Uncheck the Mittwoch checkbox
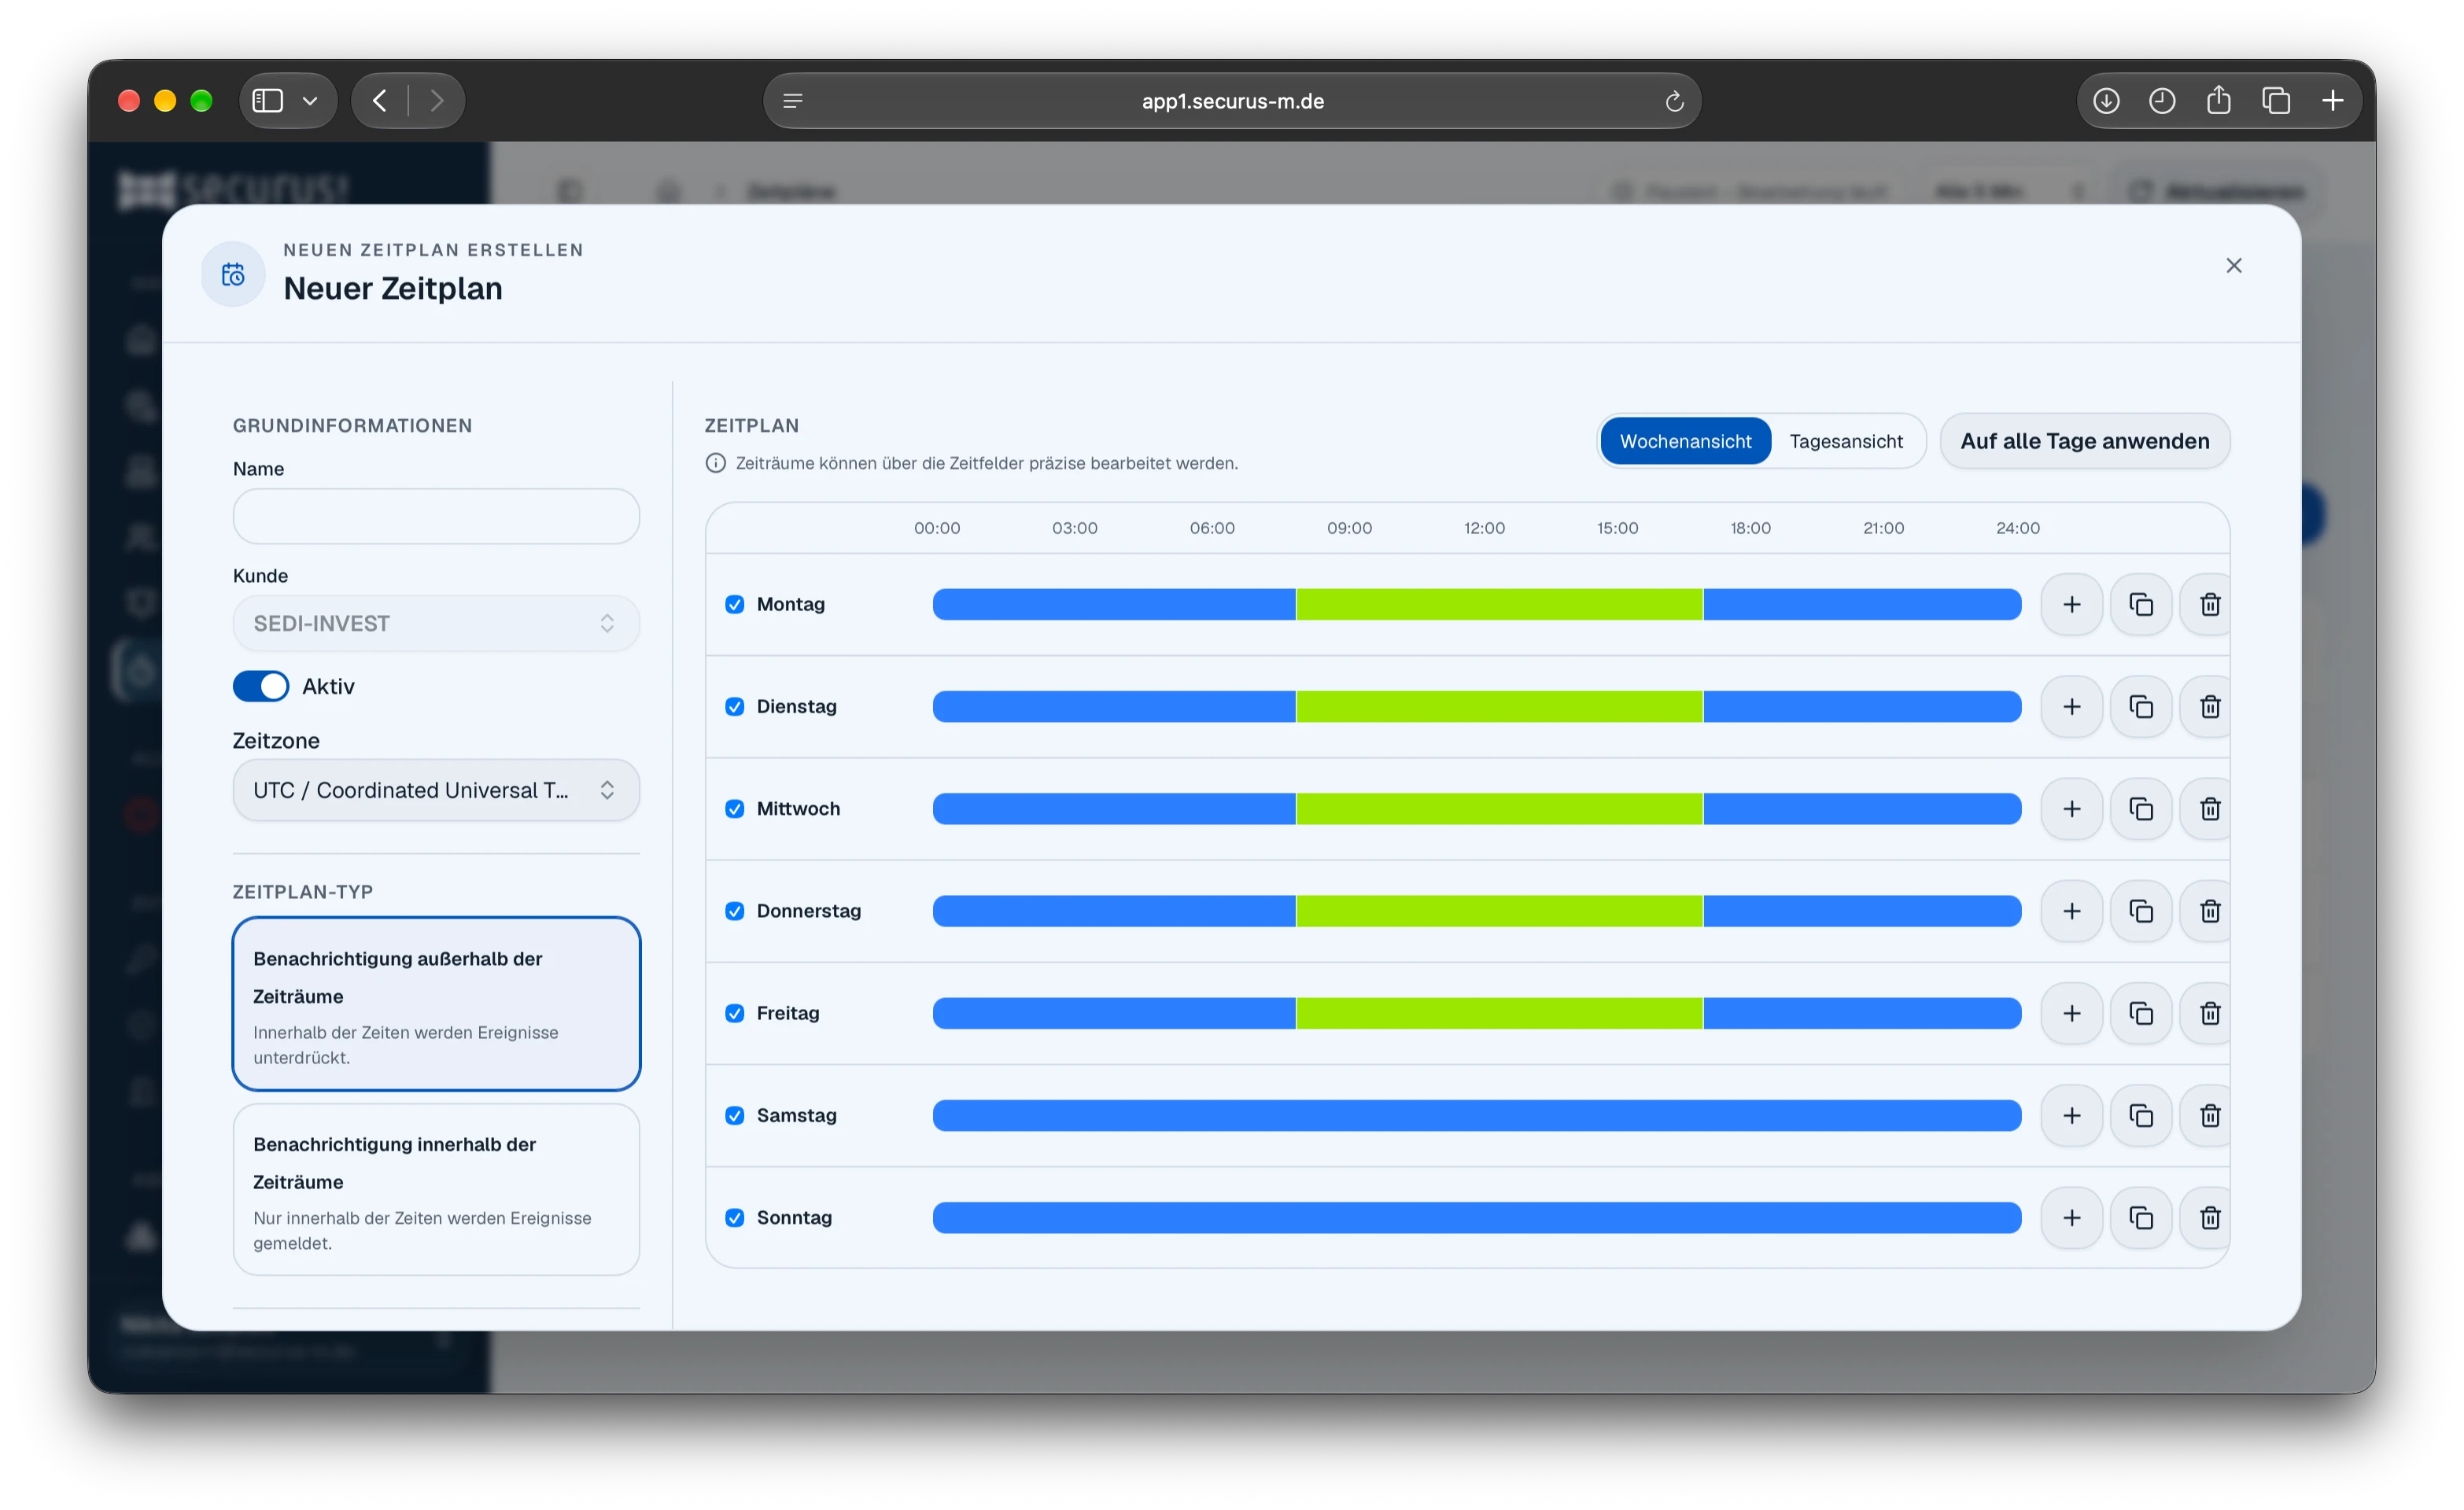Viewport: 2464px width, 1510px height. tap(734, 808)
